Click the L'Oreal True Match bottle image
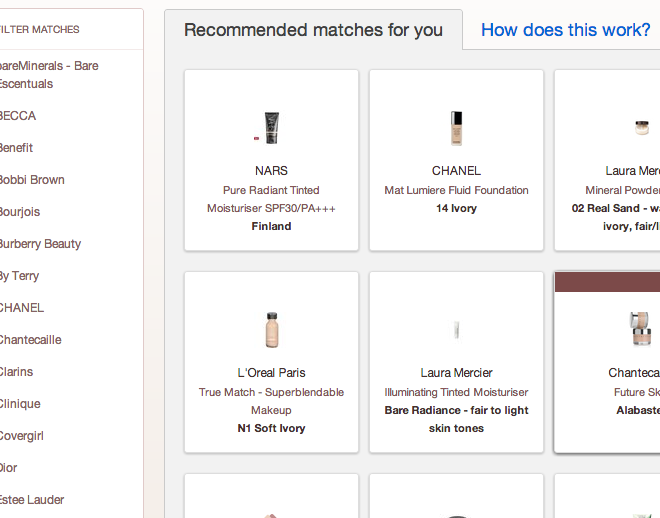Image resolution: width=660 pixels, height=518 pixels. tap(271, 329)
